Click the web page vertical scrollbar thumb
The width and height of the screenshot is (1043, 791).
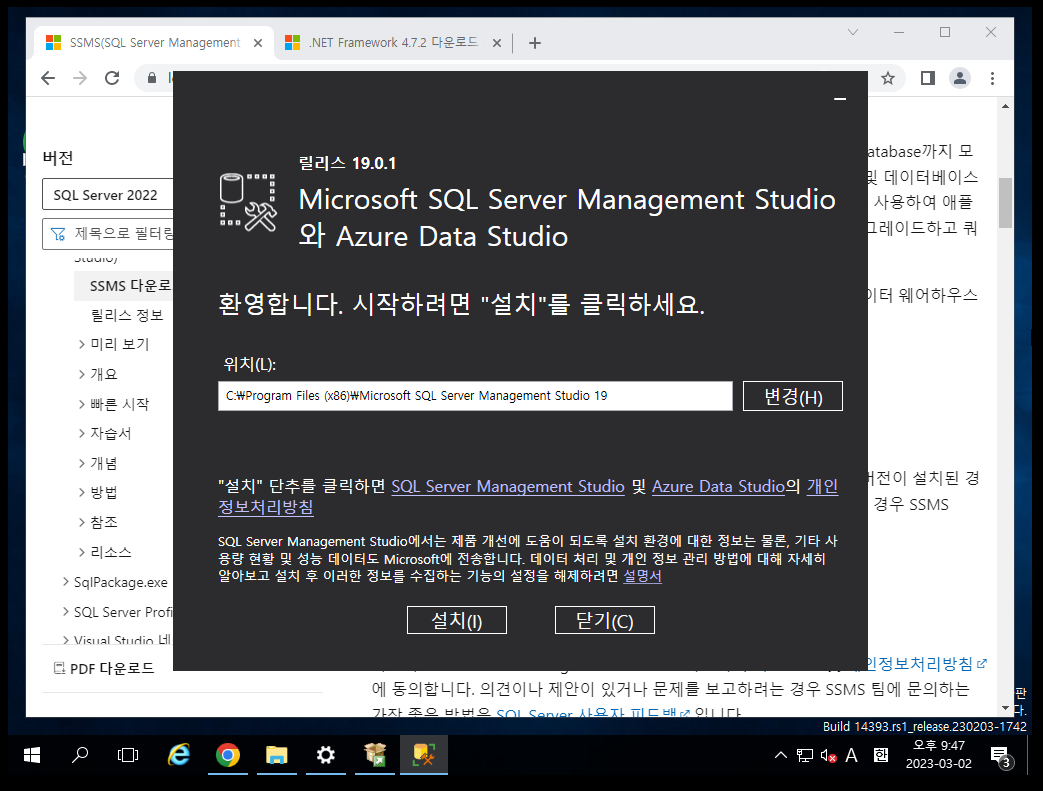pos(1005,202)
